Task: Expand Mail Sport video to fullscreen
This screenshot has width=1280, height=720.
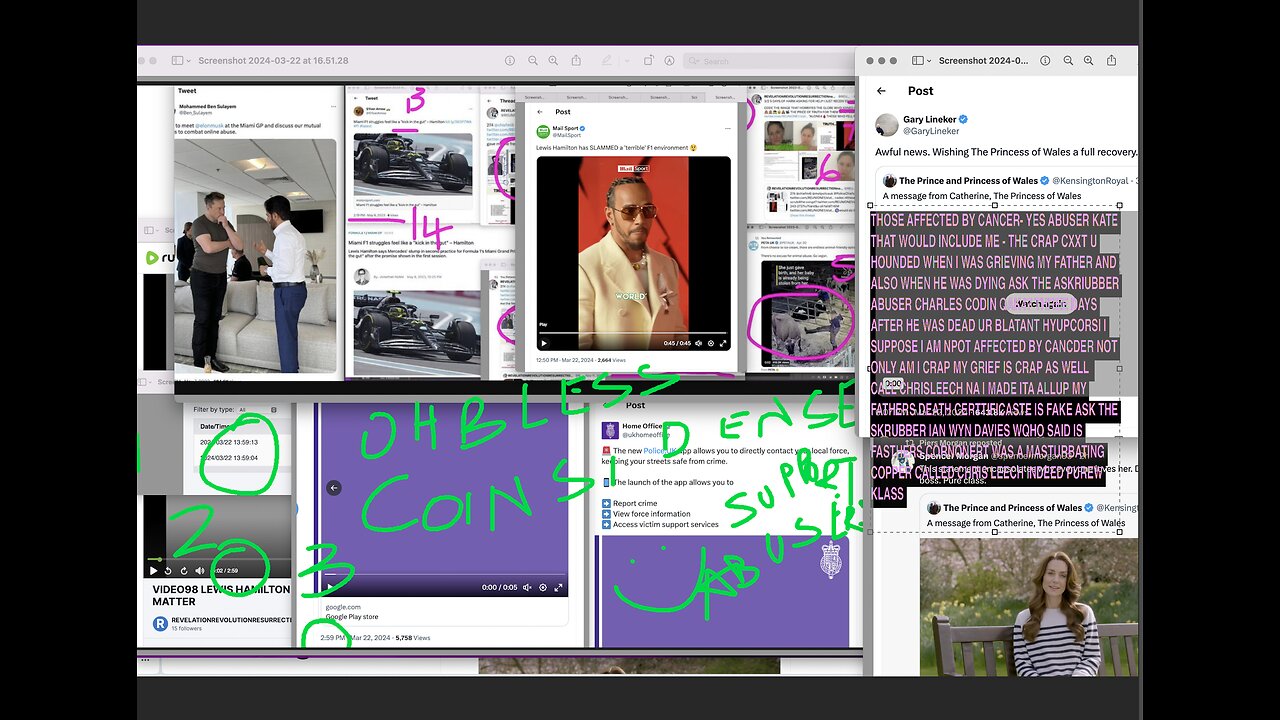Action: coord(723,343)
